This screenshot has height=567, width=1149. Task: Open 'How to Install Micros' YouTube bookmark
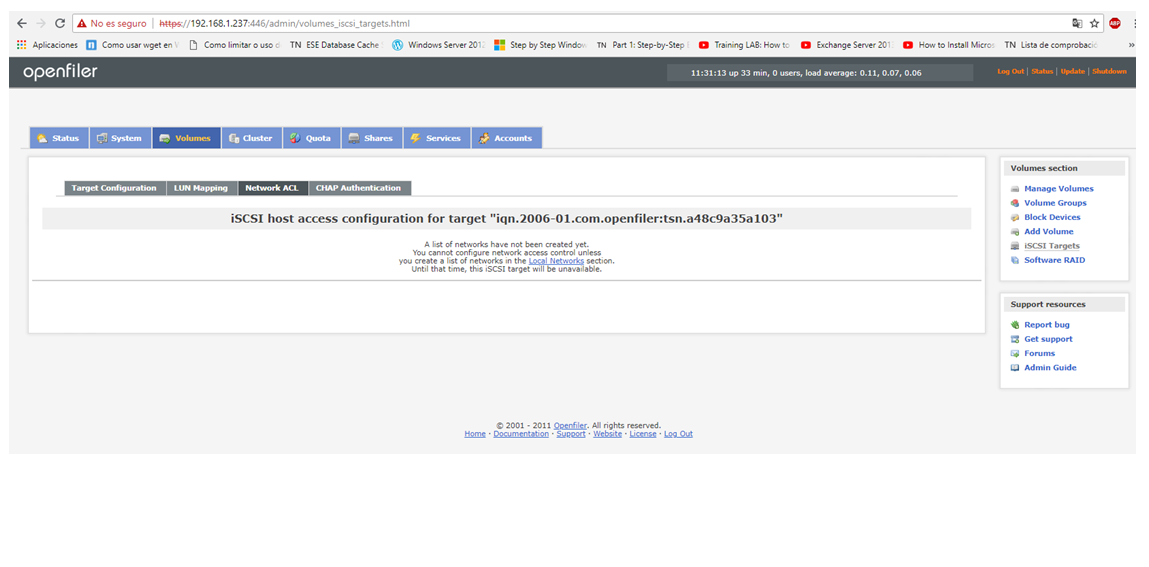949,45
